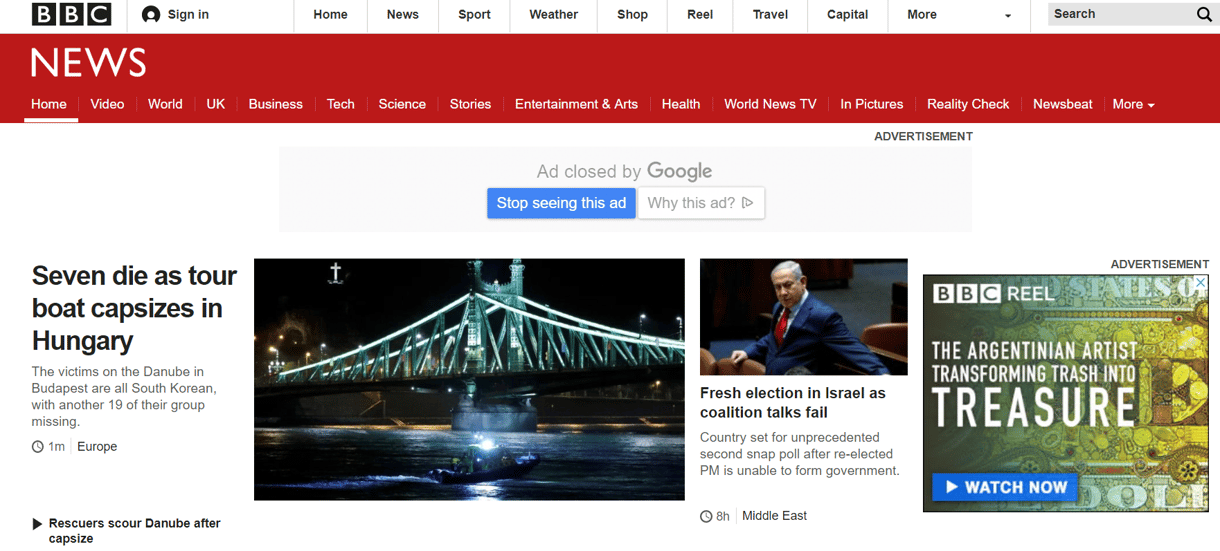Click the Argentinian artist BBC Reel ad image
Screen dimensions: 1220x551
tap(1065, 393)
